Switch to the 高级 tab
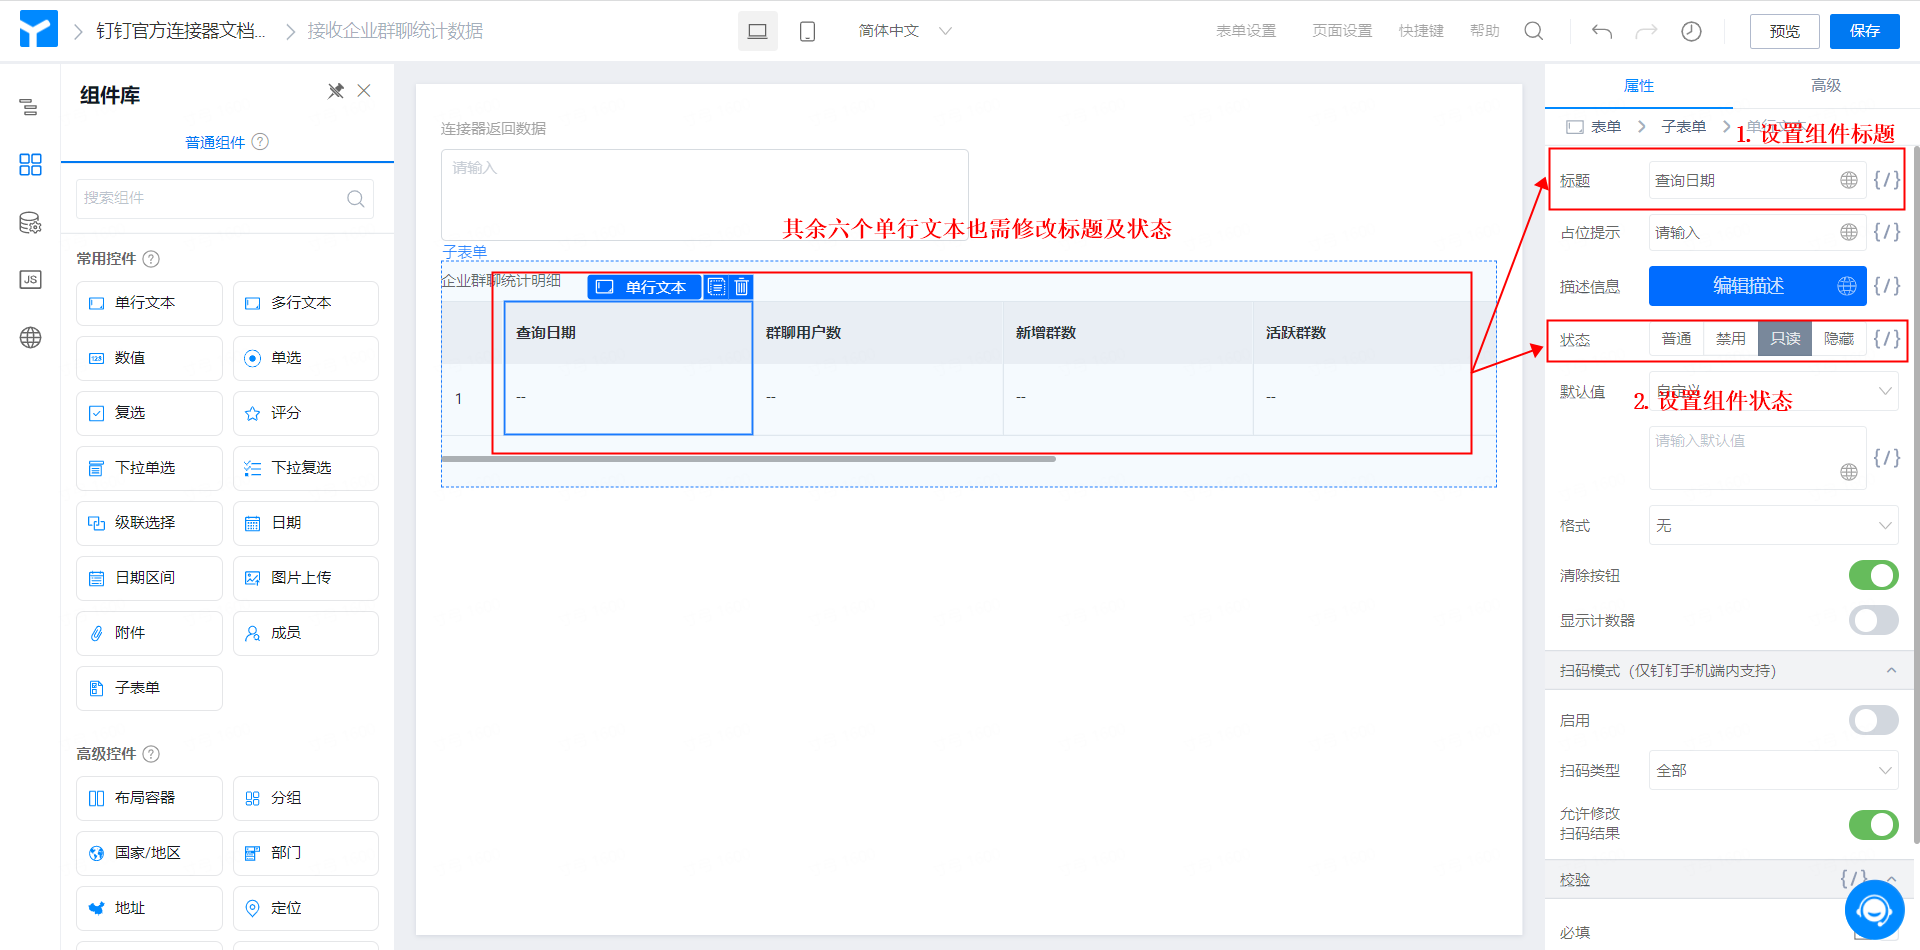The width and height of the screenshot is (1920, 950). click(1825, 86)
